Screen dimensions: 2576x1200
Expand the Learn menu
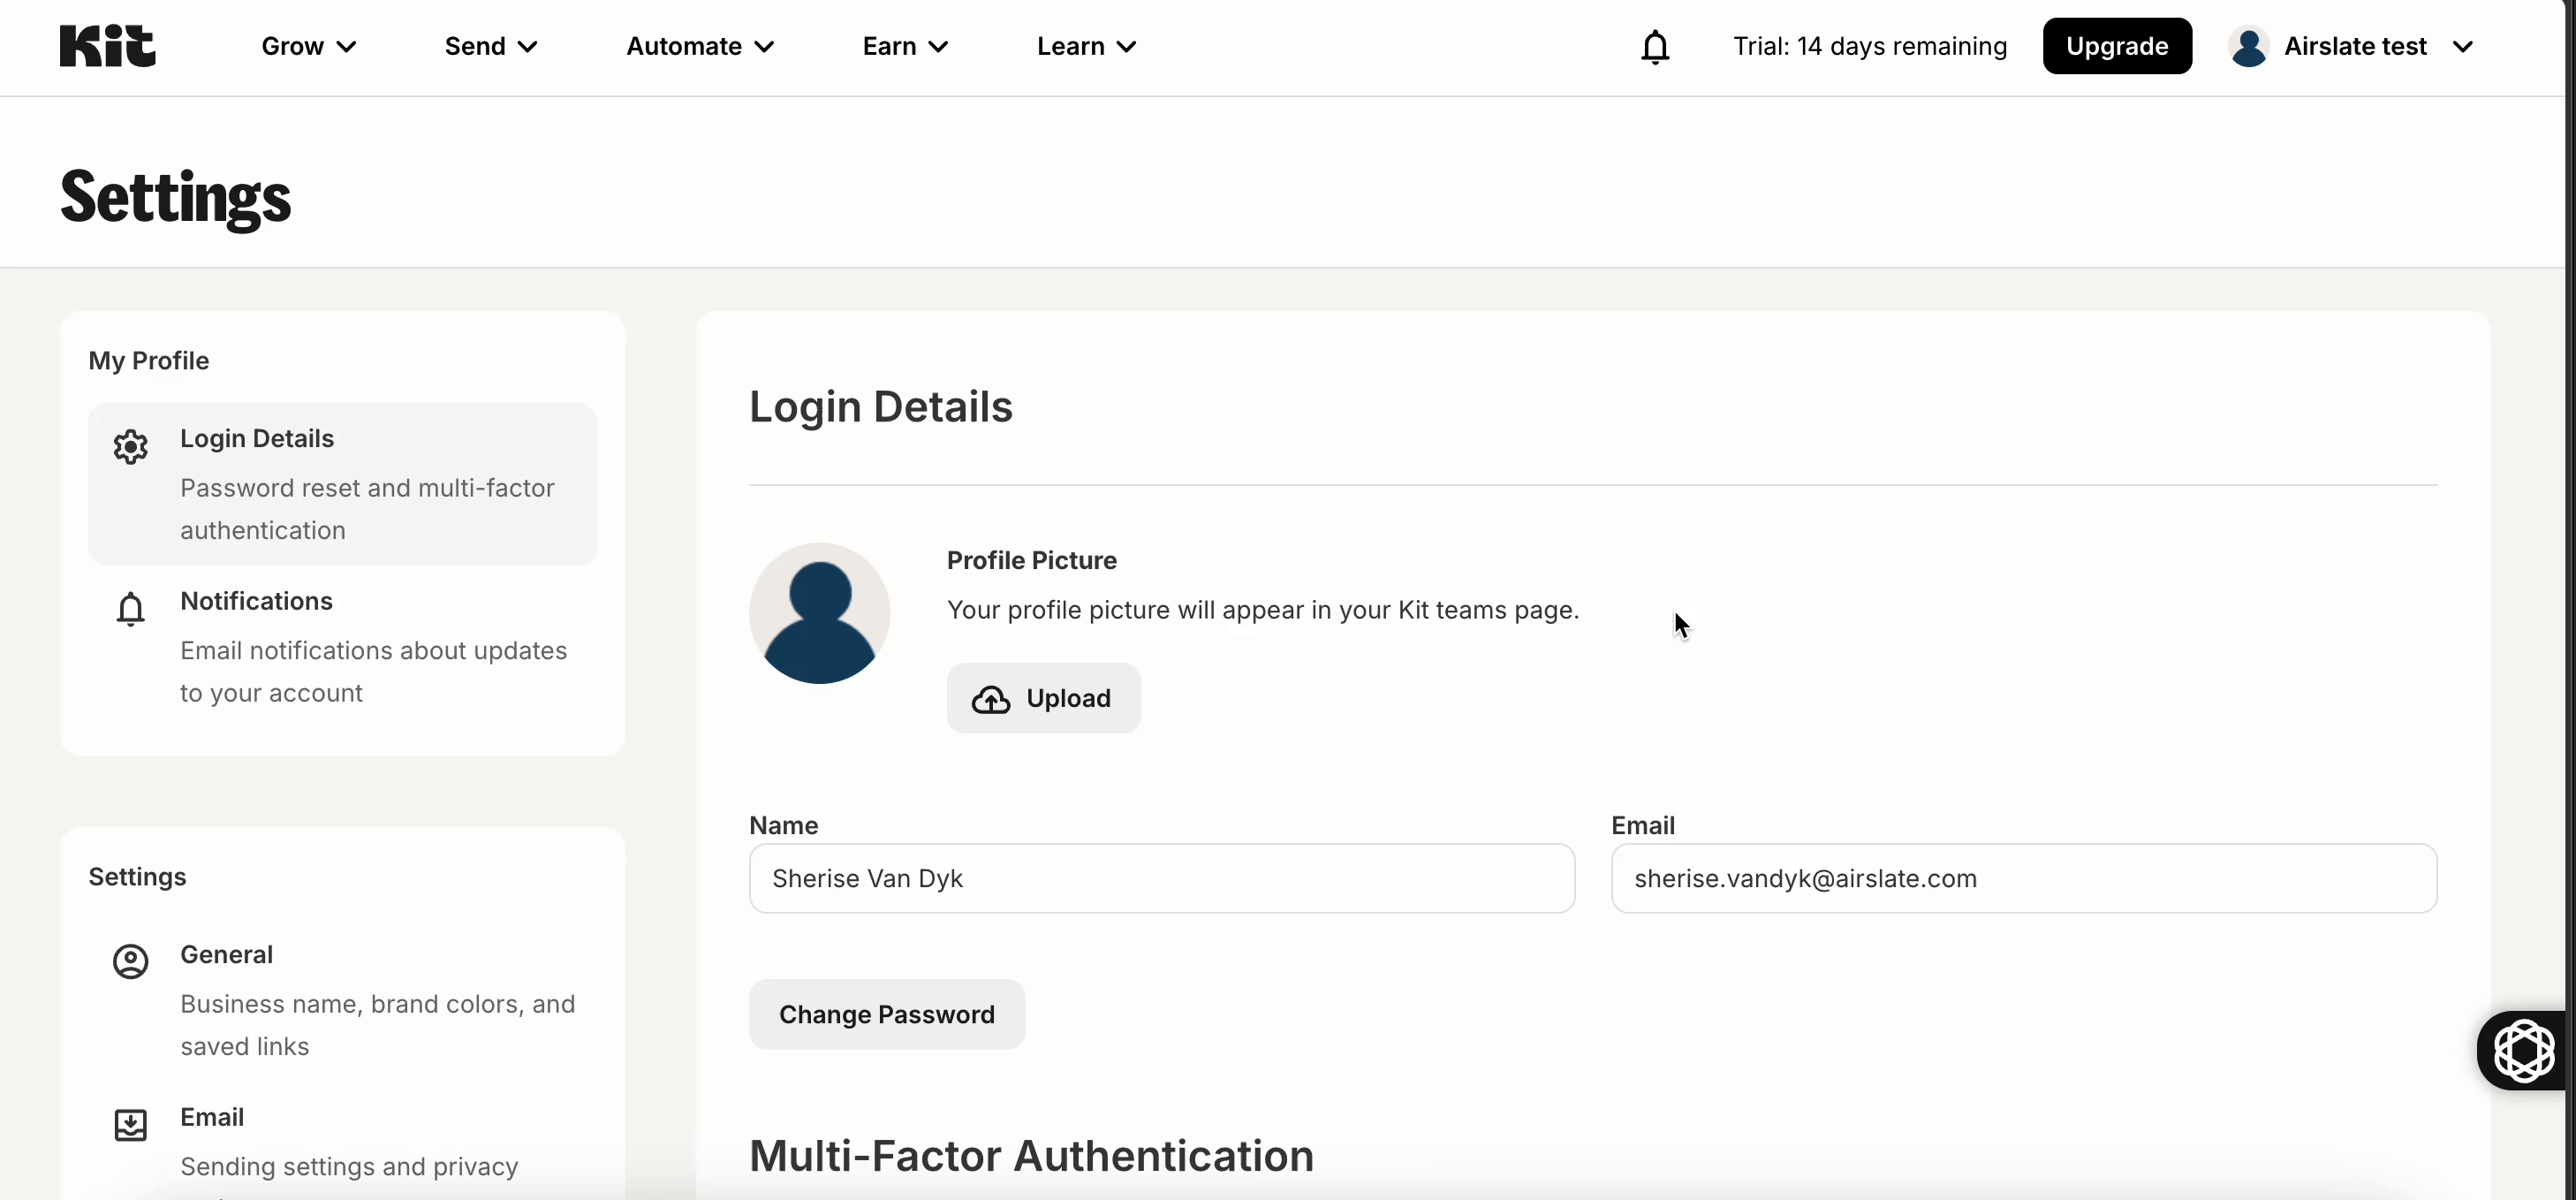(1086, 47)
